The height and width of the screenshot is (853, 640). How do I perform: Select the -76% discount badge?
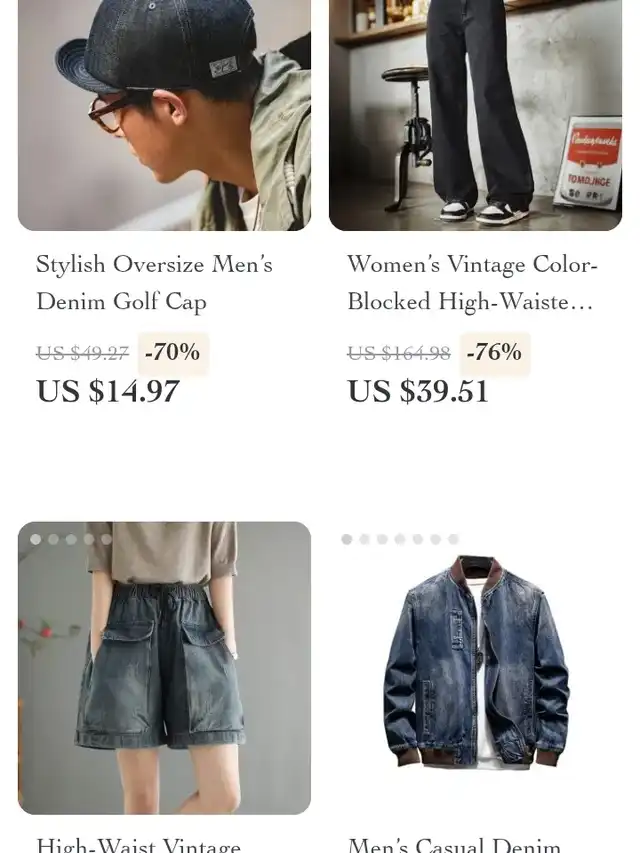pos(495,353)
